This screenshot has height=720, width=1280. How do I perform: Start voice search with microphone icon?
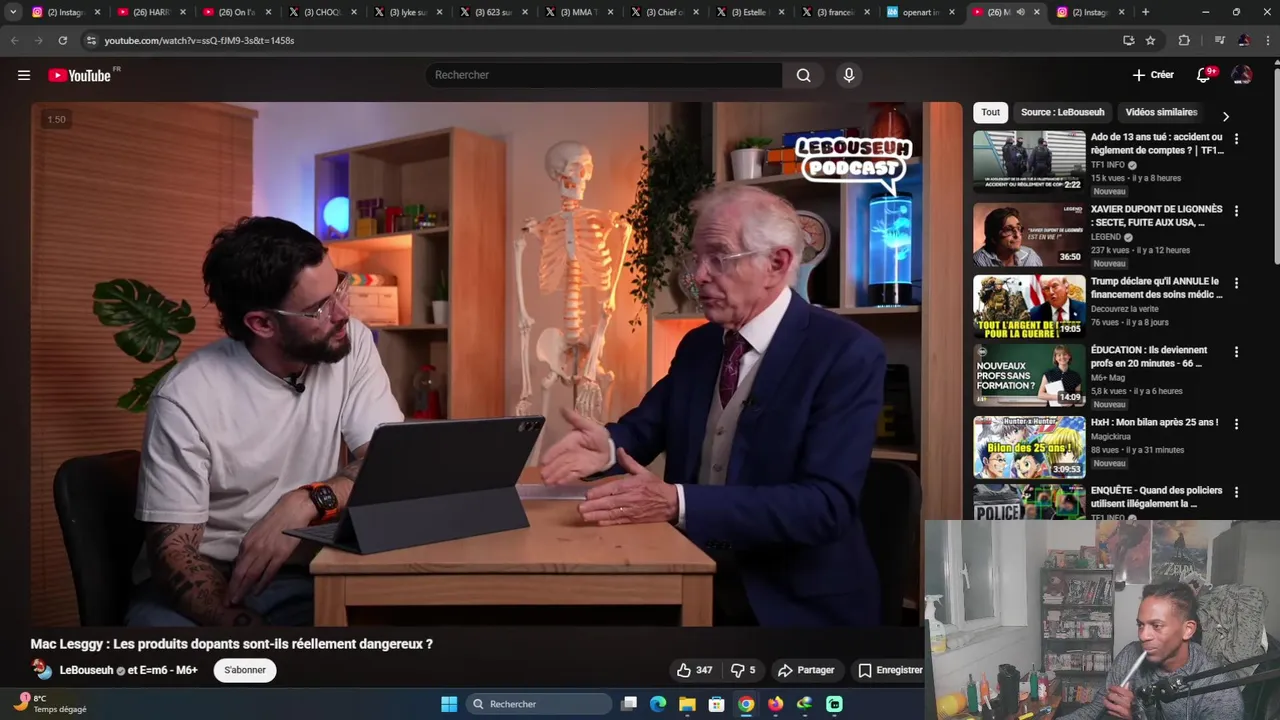(849, 75)
